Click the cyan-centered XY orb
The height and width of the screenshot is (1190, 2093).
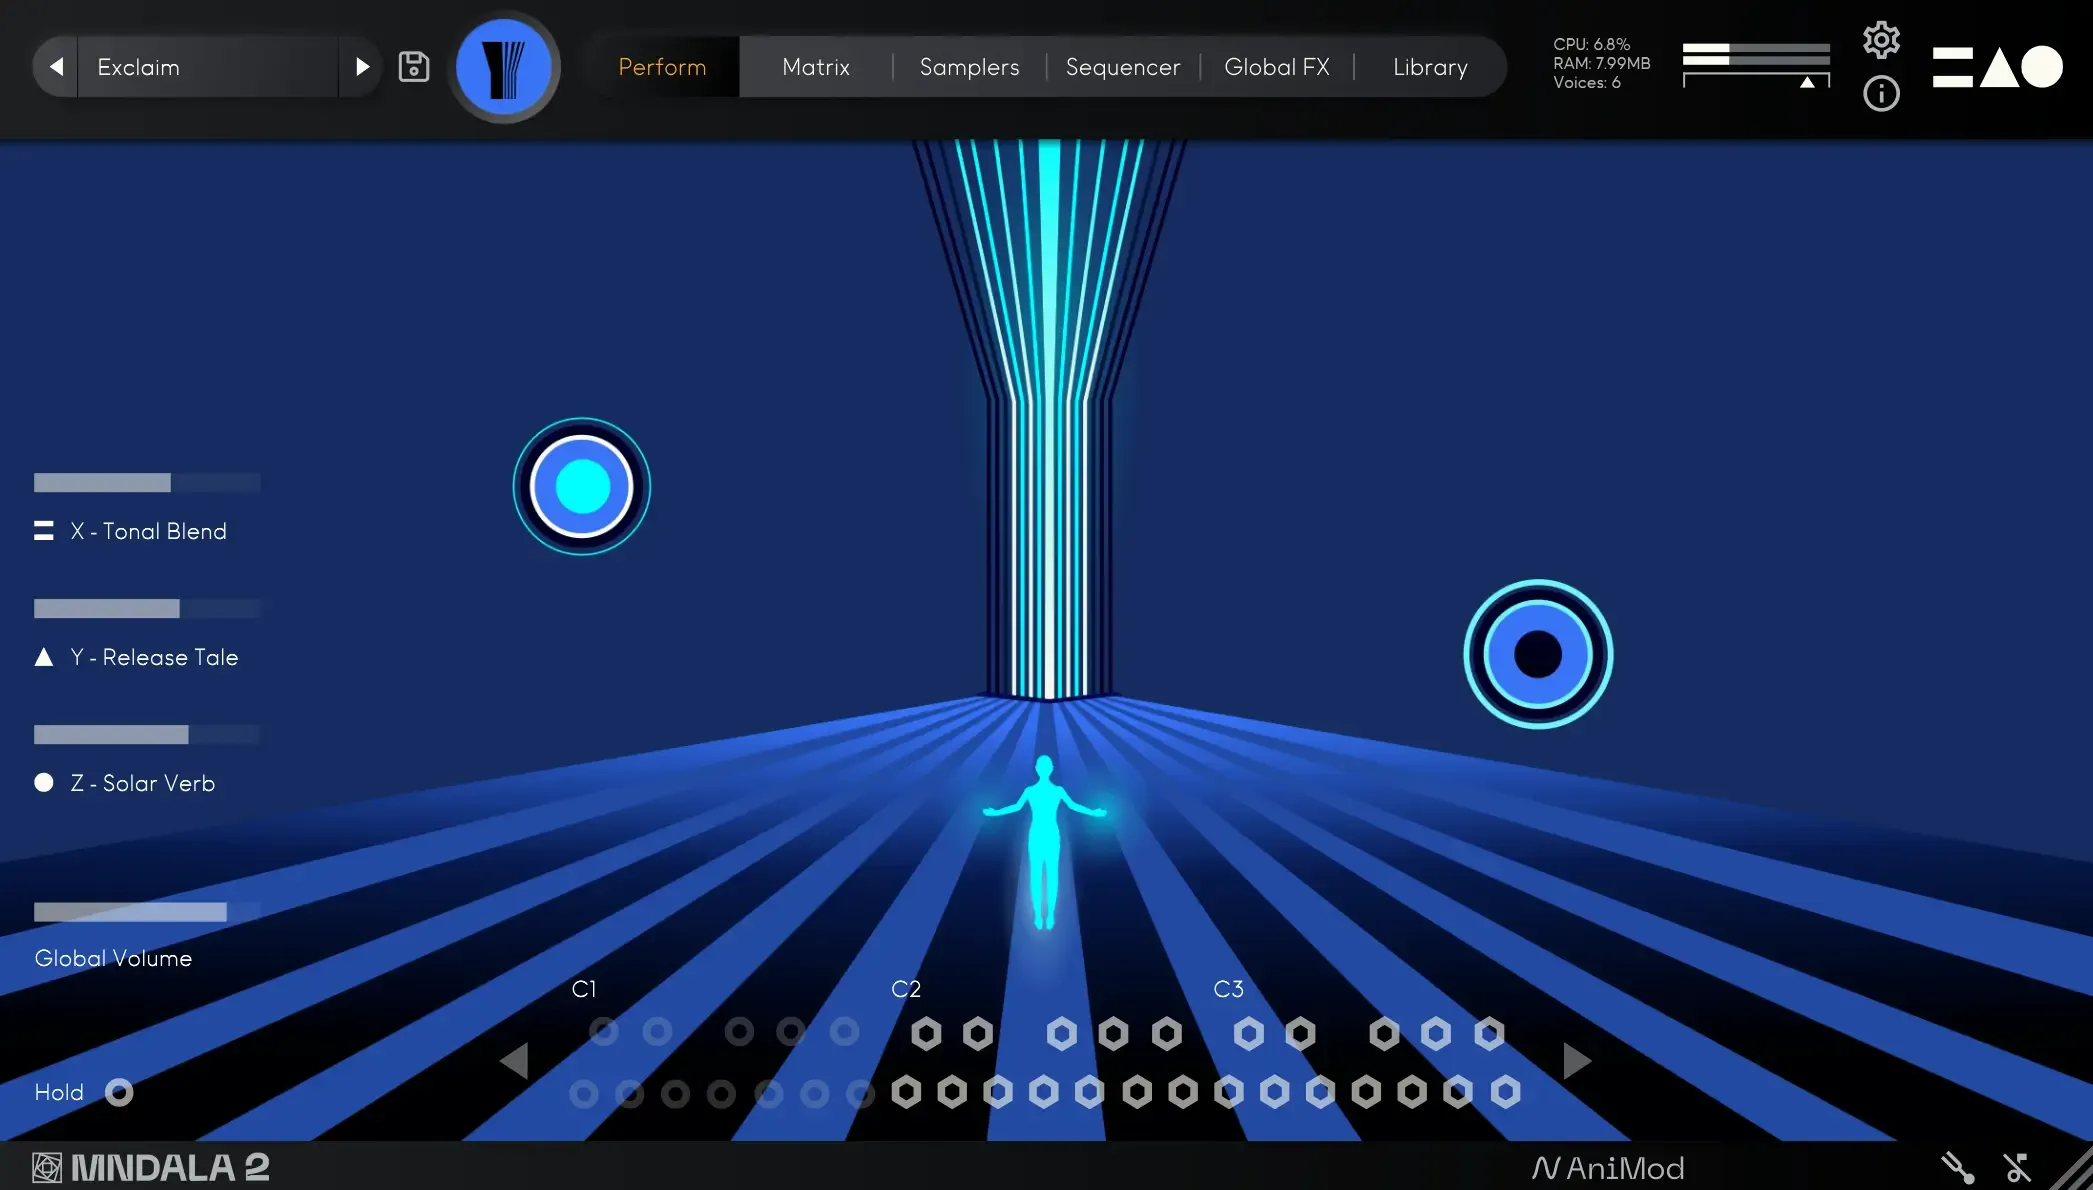[582, 487]
